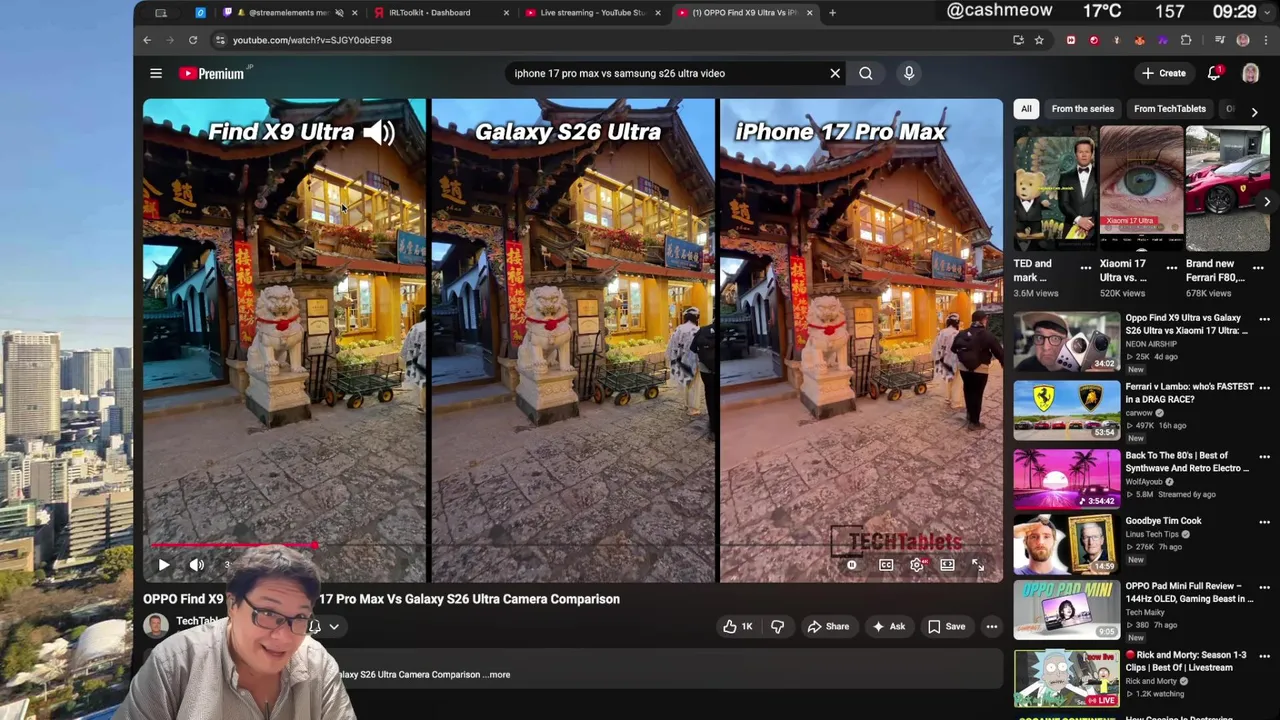Open a new browser tab
The image size is (1280, 720).
point(832,13)
